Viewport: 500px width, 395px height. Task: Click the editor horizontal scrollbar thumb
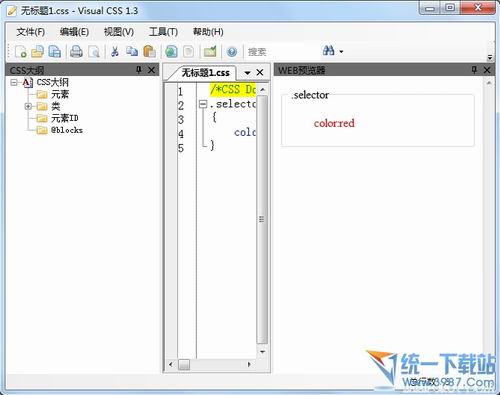pyautogui.click(x=184, y=365)
